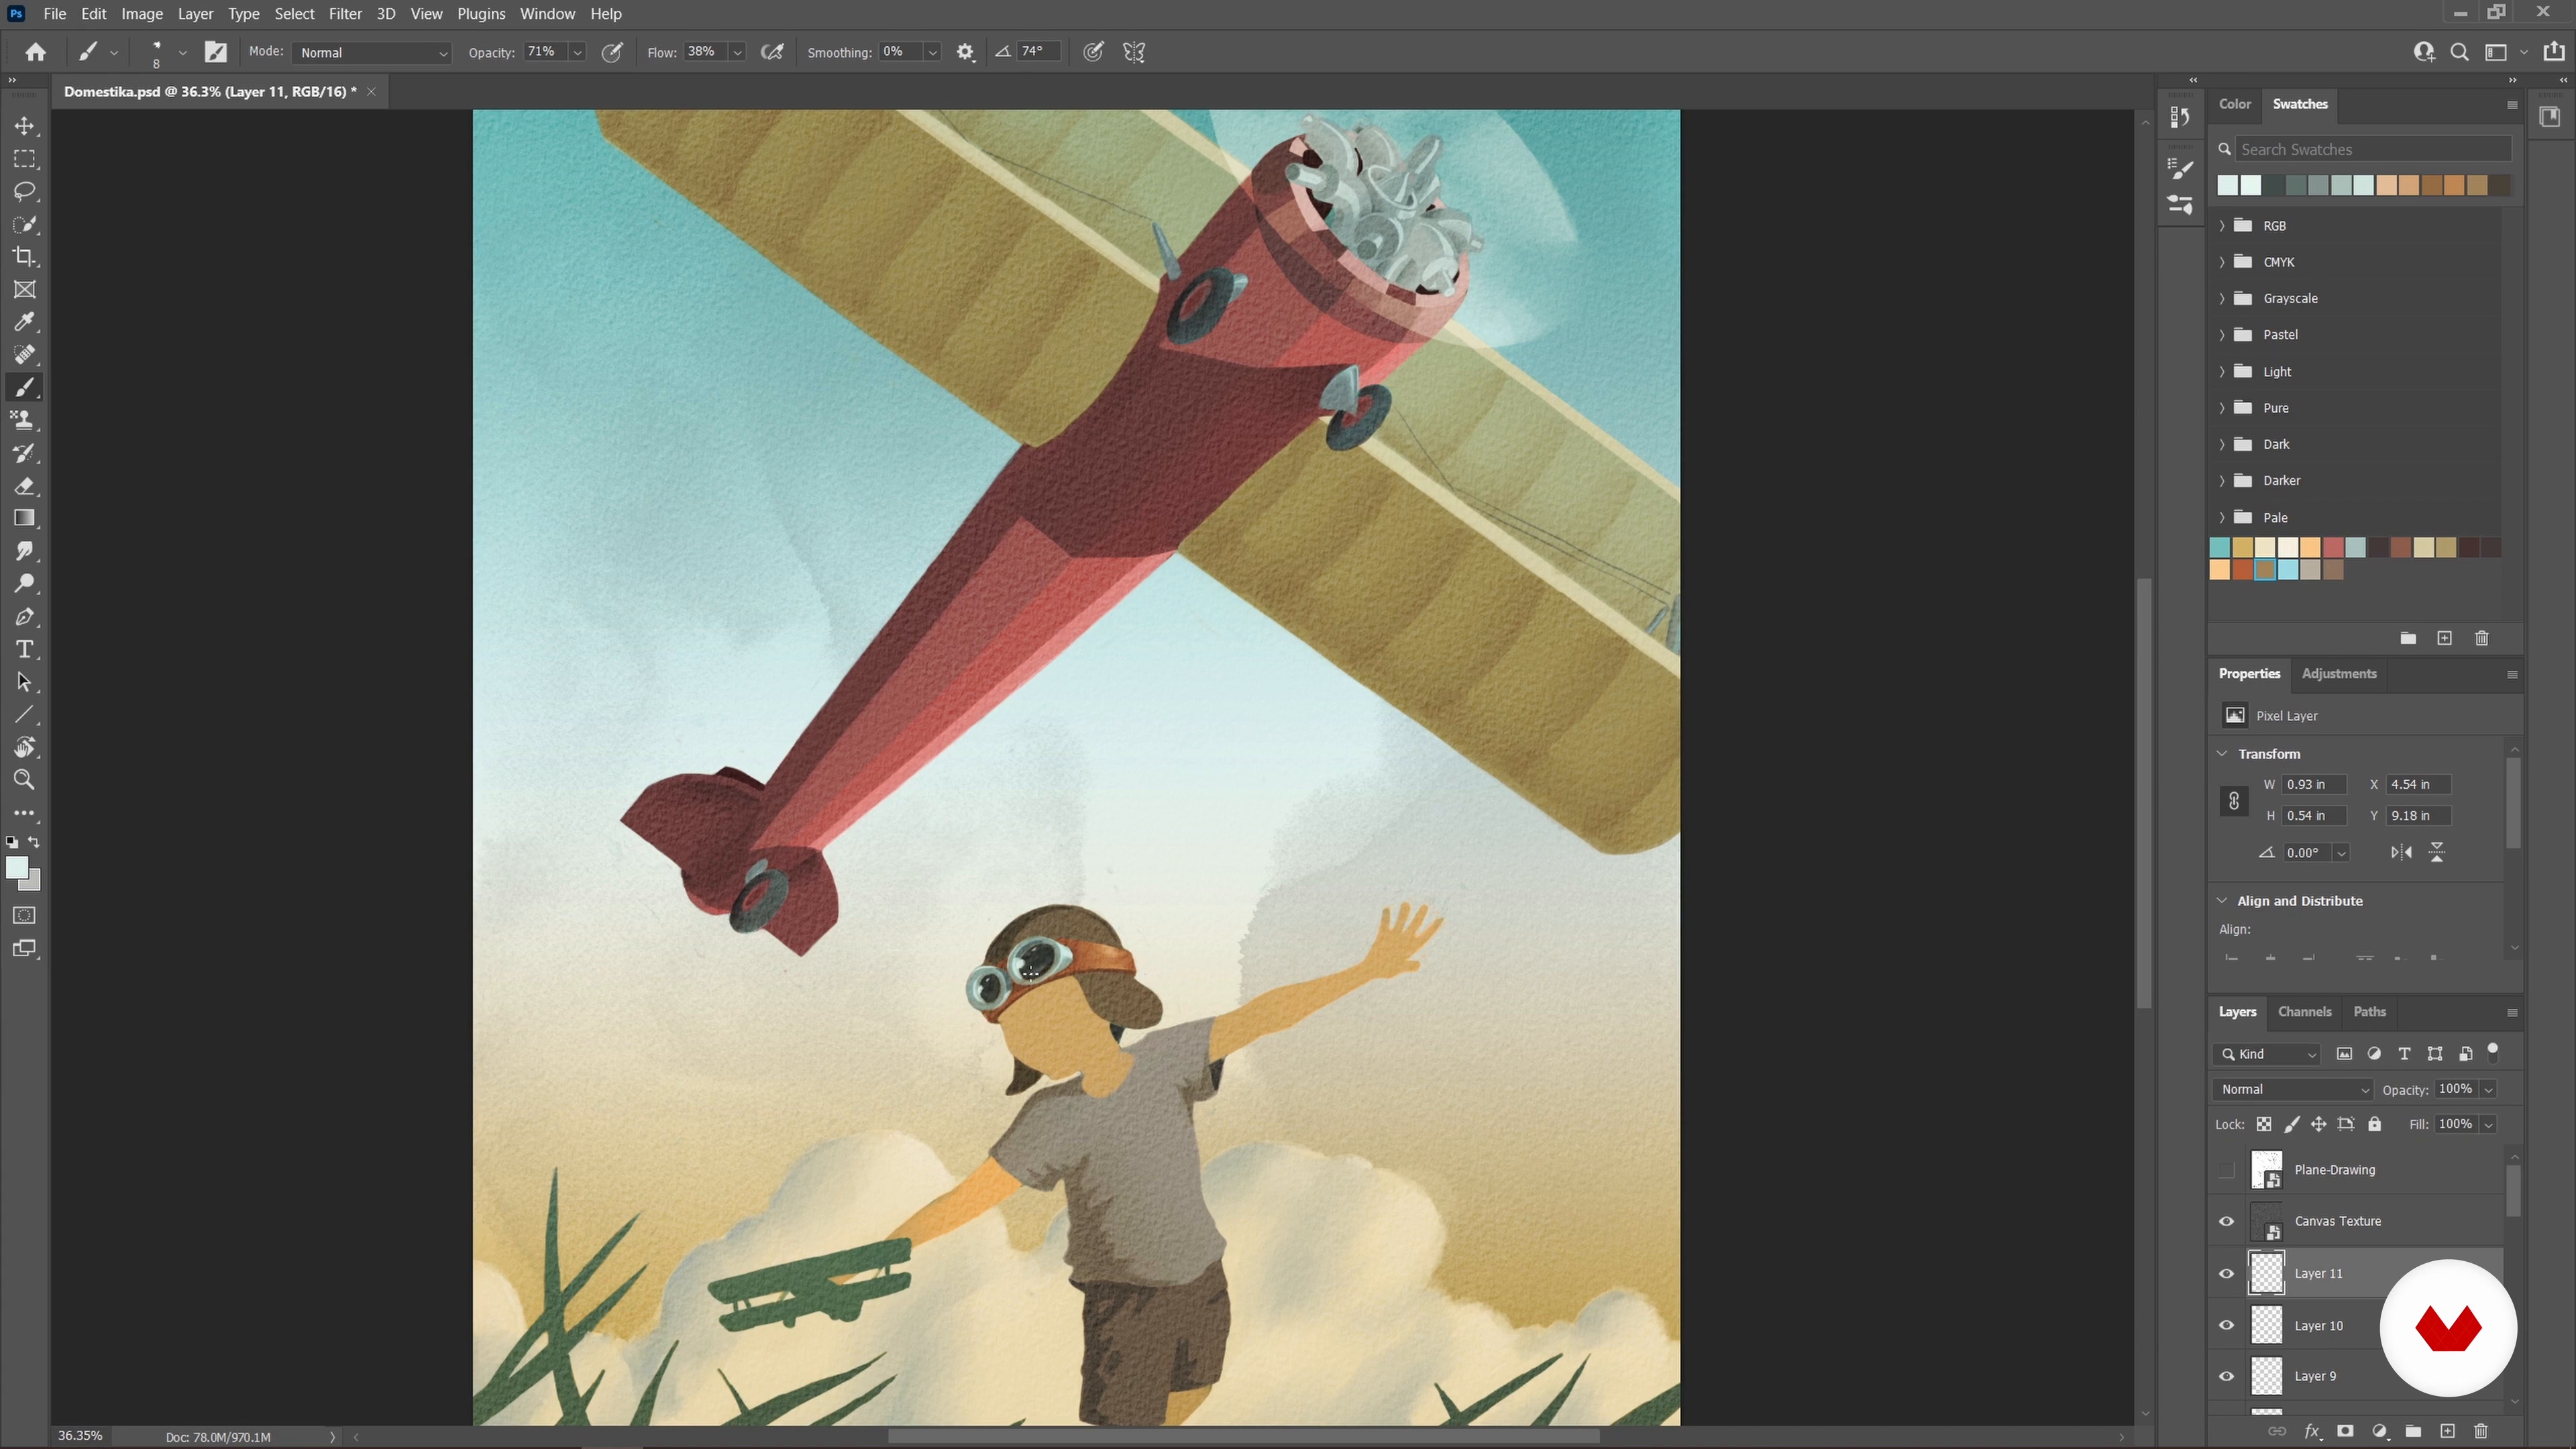
Task: Select the Spot Healing Brush tool
Action: pyautogui.click(x=24, y=355)
